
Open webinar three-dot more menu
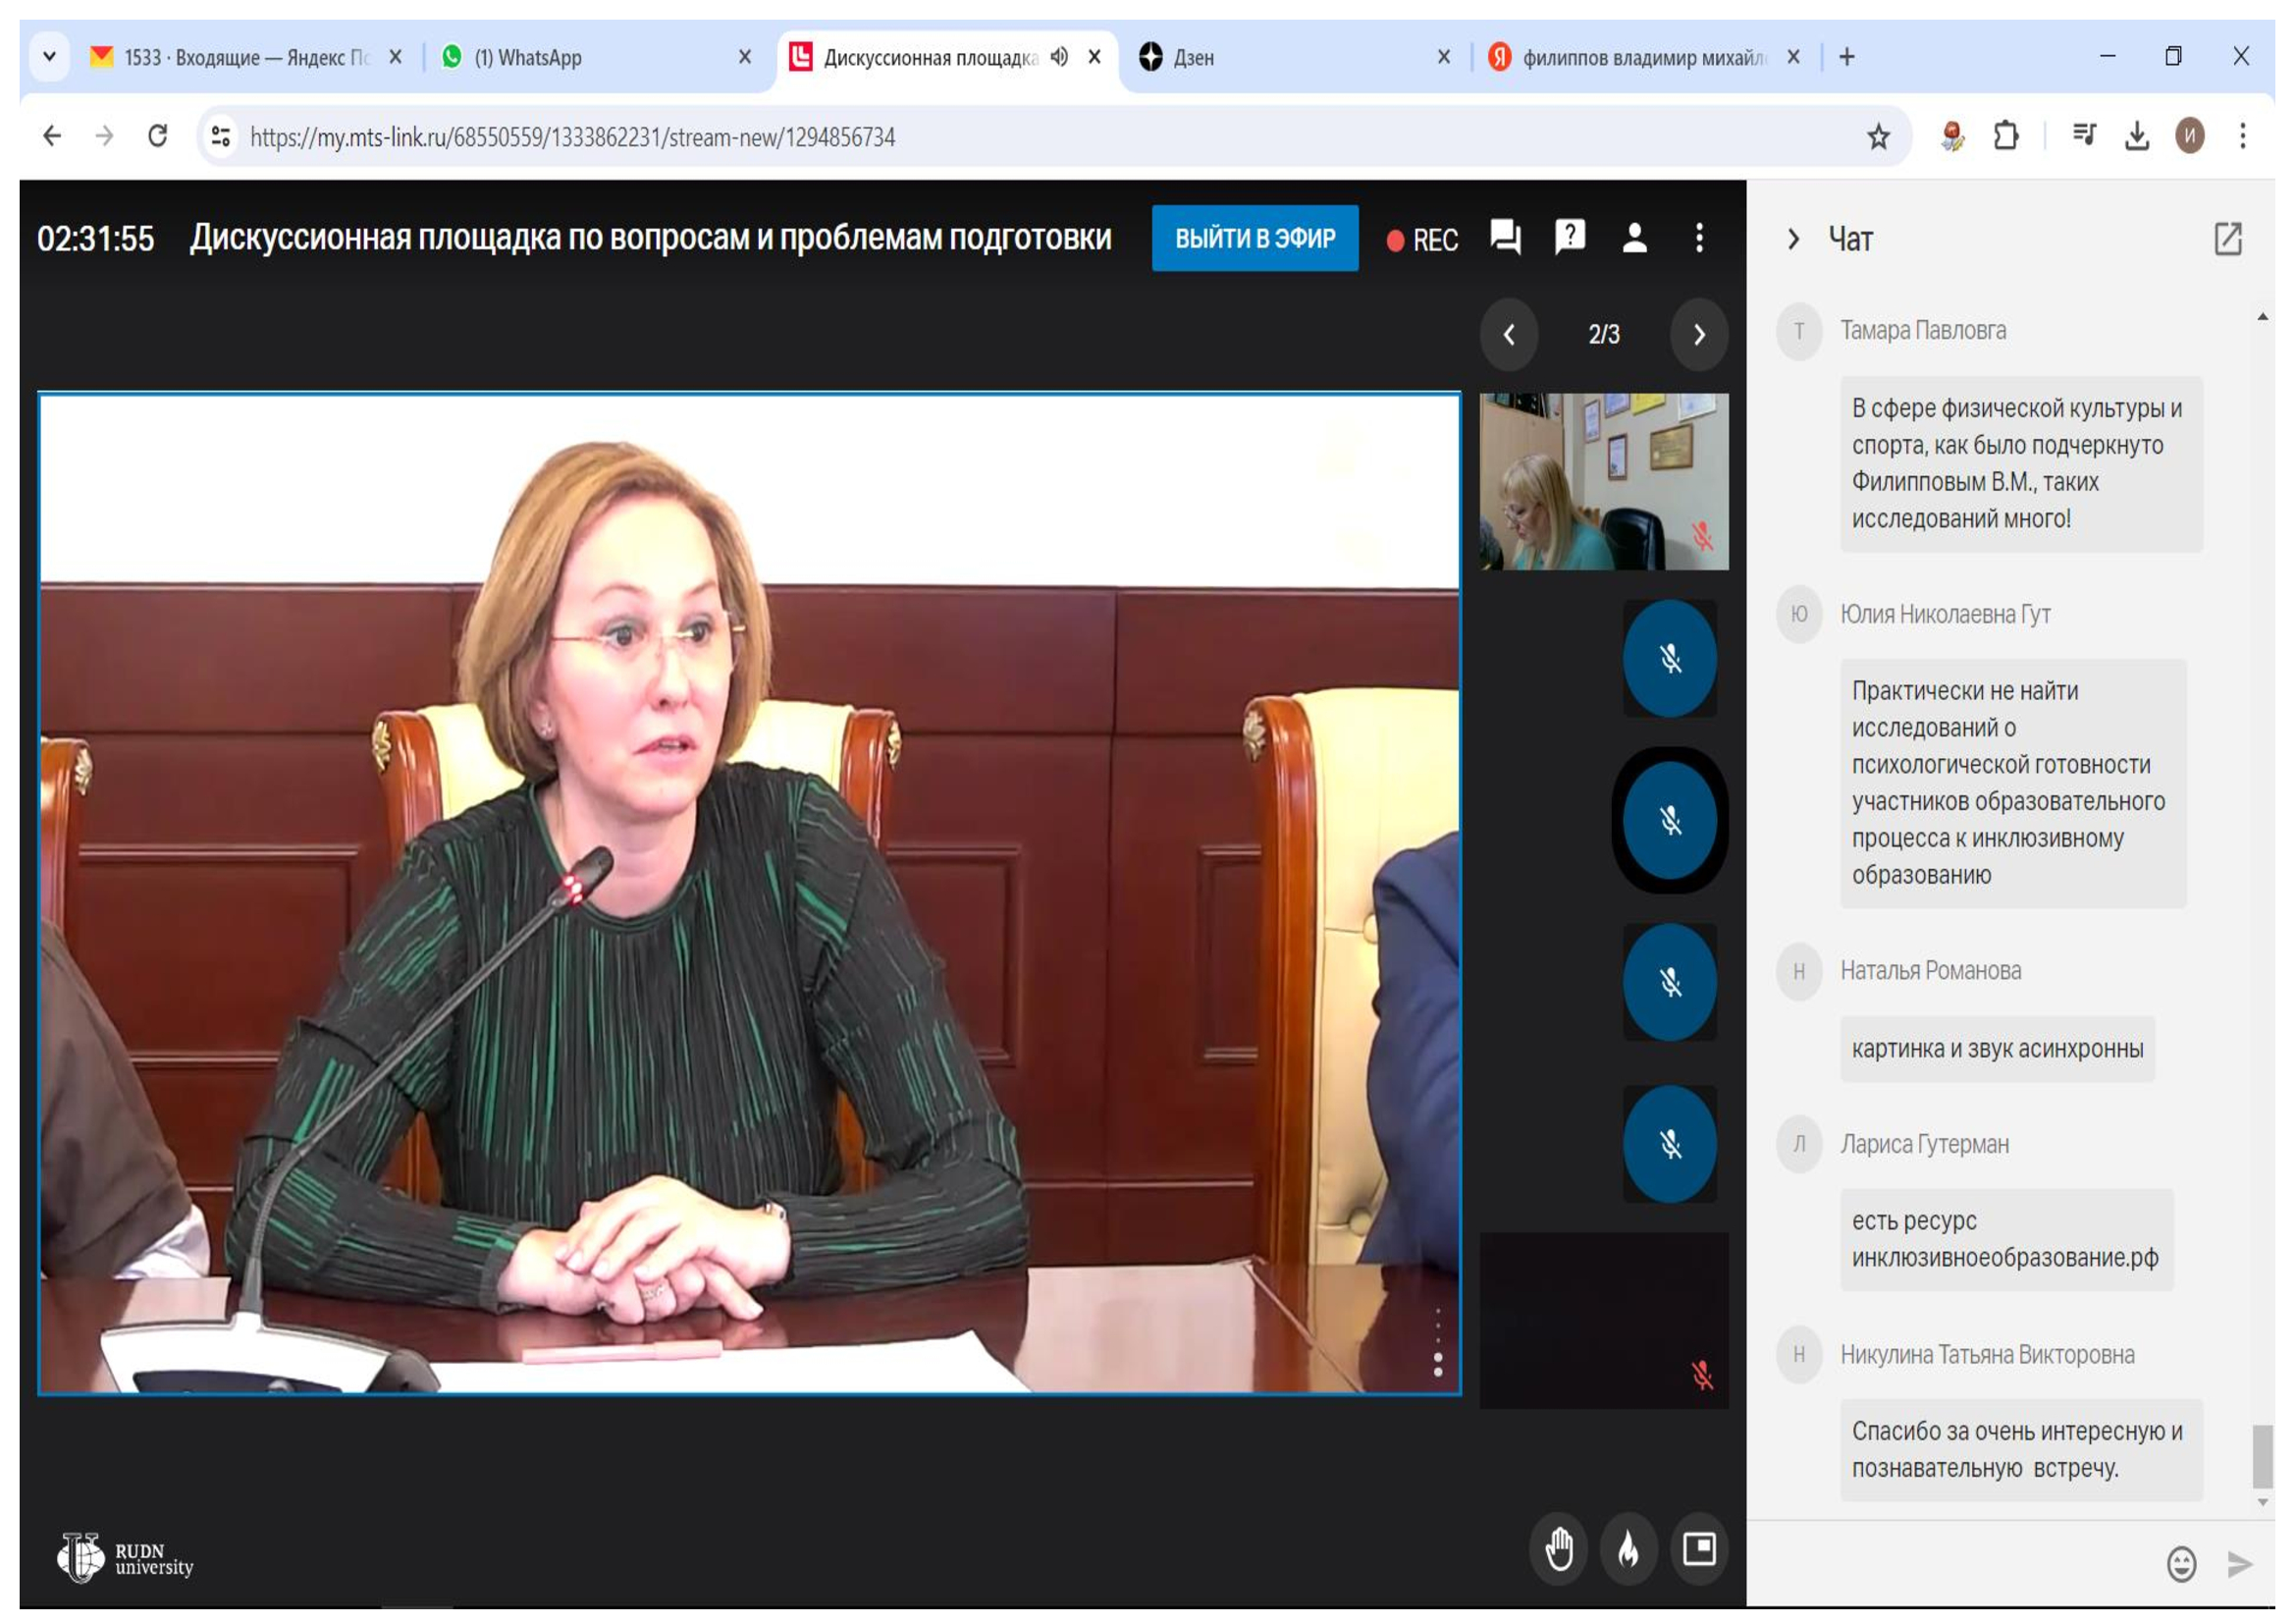coord(1699,238)
